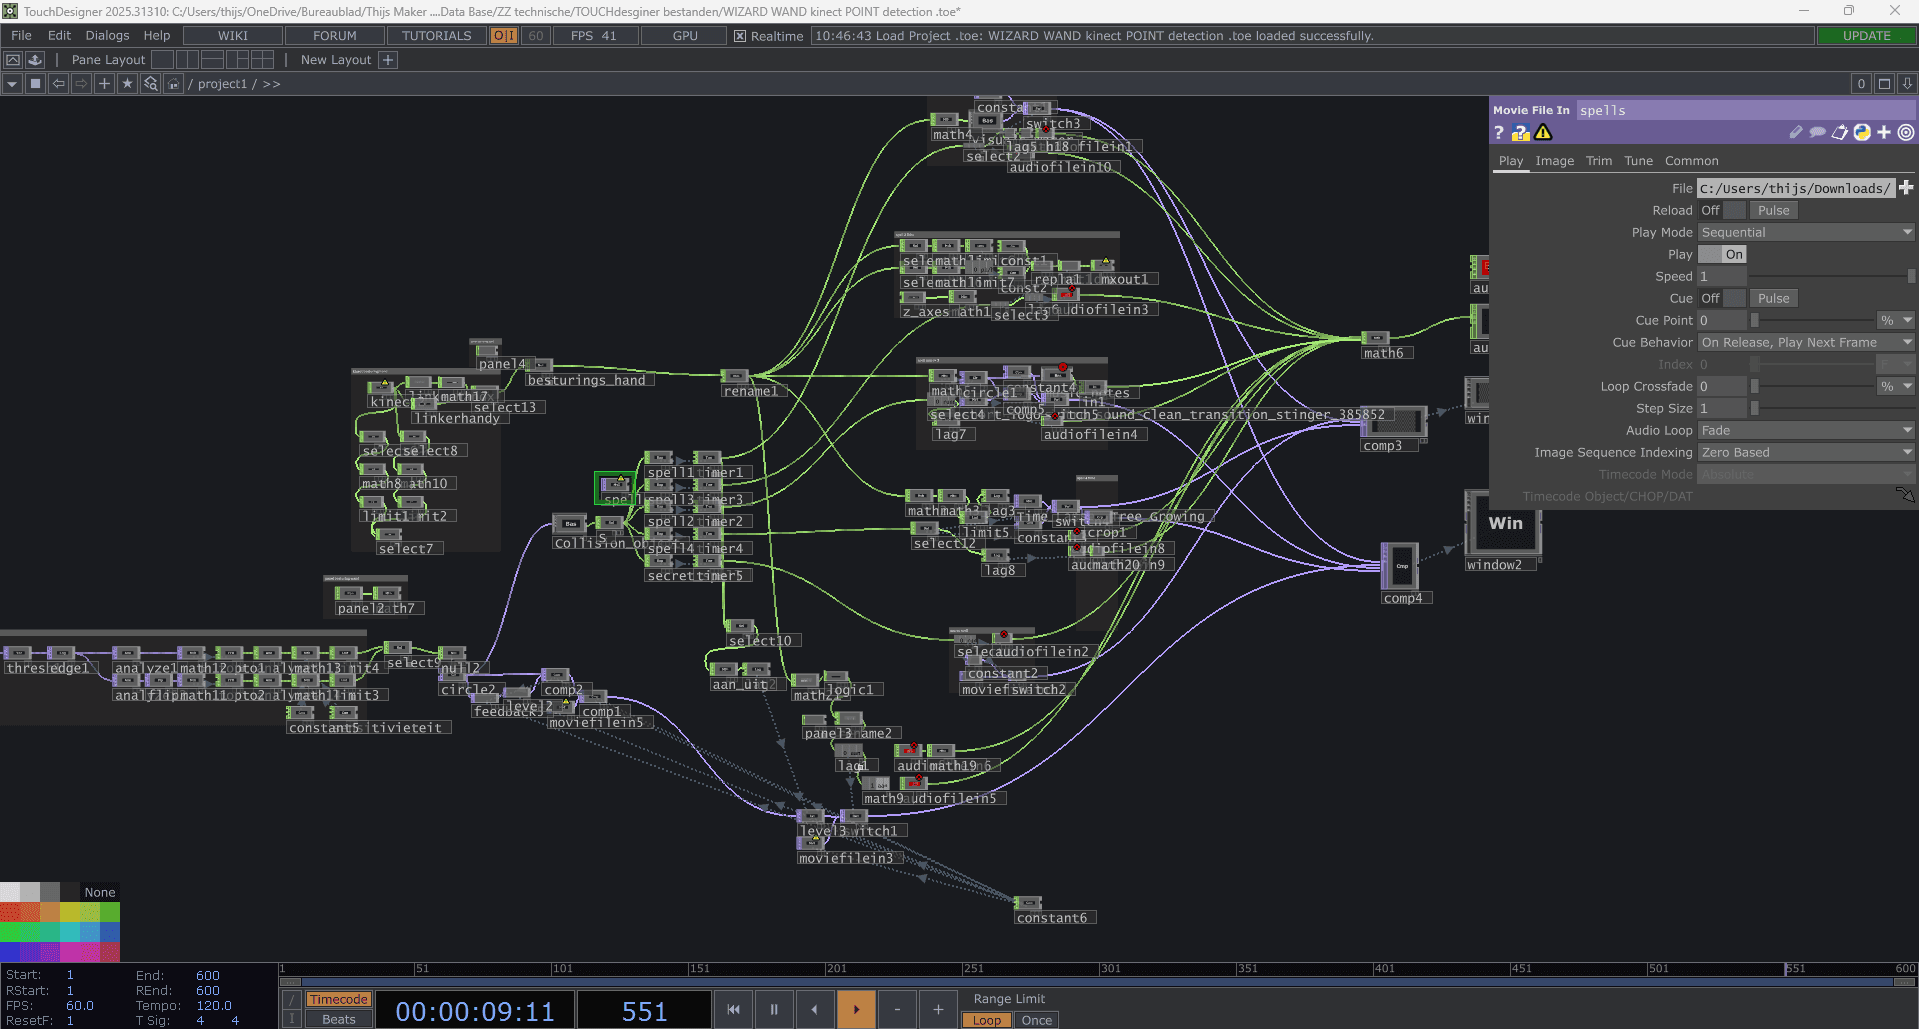Click the green UPDATE button
The height and width of the screenshot is (1029, 1919).
pyautogui.click(x=1866, y=36)
